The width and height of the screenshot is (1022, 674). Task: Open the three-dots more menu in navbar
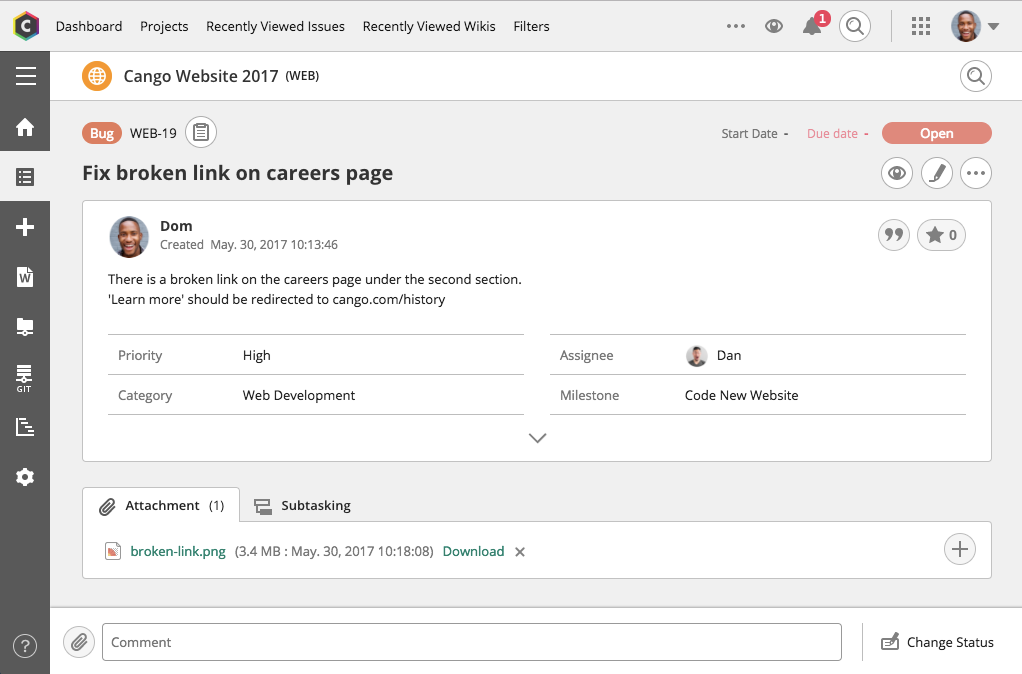tap(736, 27)
